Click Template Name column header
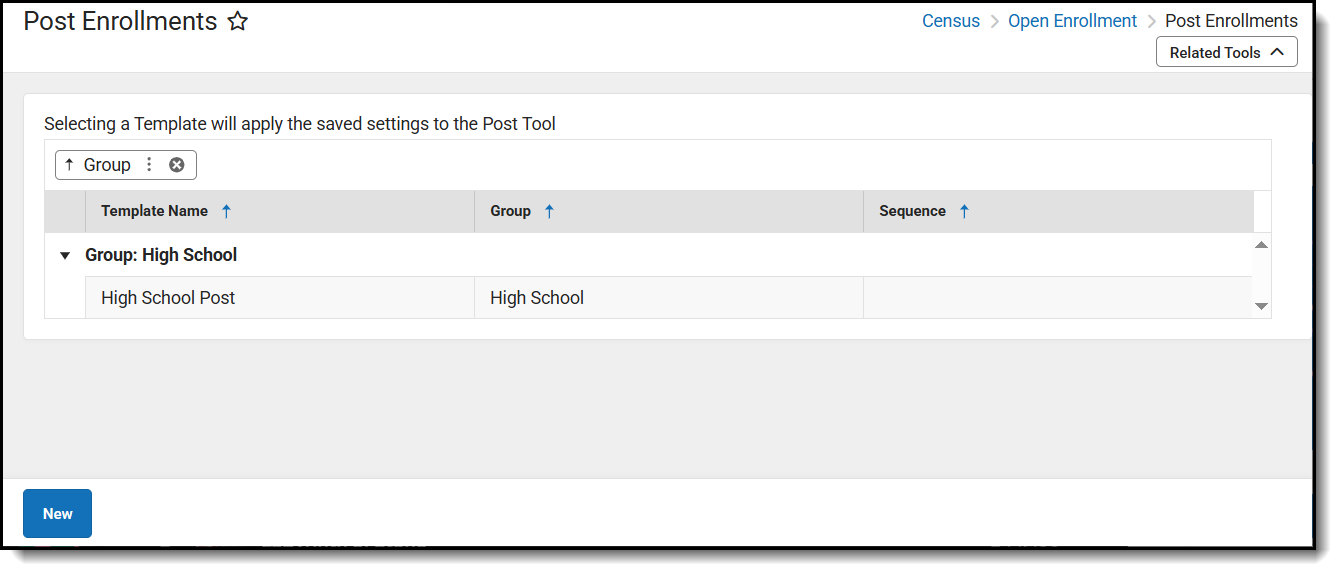Viewport: 1341px width, 575px height. coord(154,211)
